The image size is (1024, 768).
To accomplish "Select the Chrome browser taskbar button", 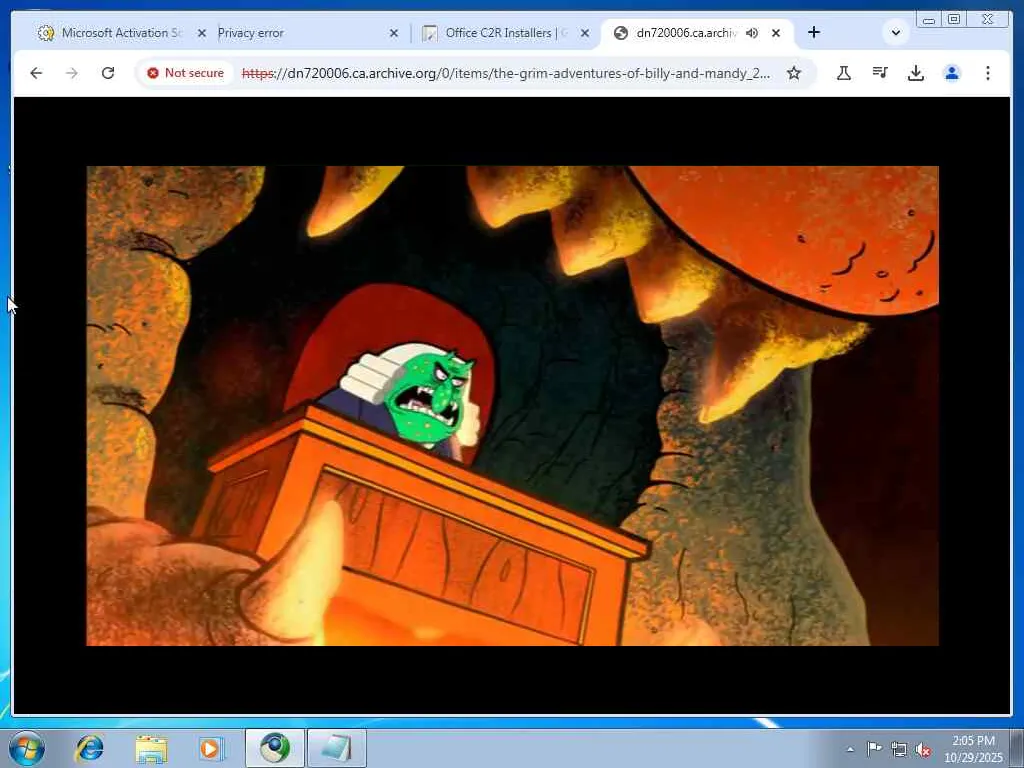I will tap(275, 748).
